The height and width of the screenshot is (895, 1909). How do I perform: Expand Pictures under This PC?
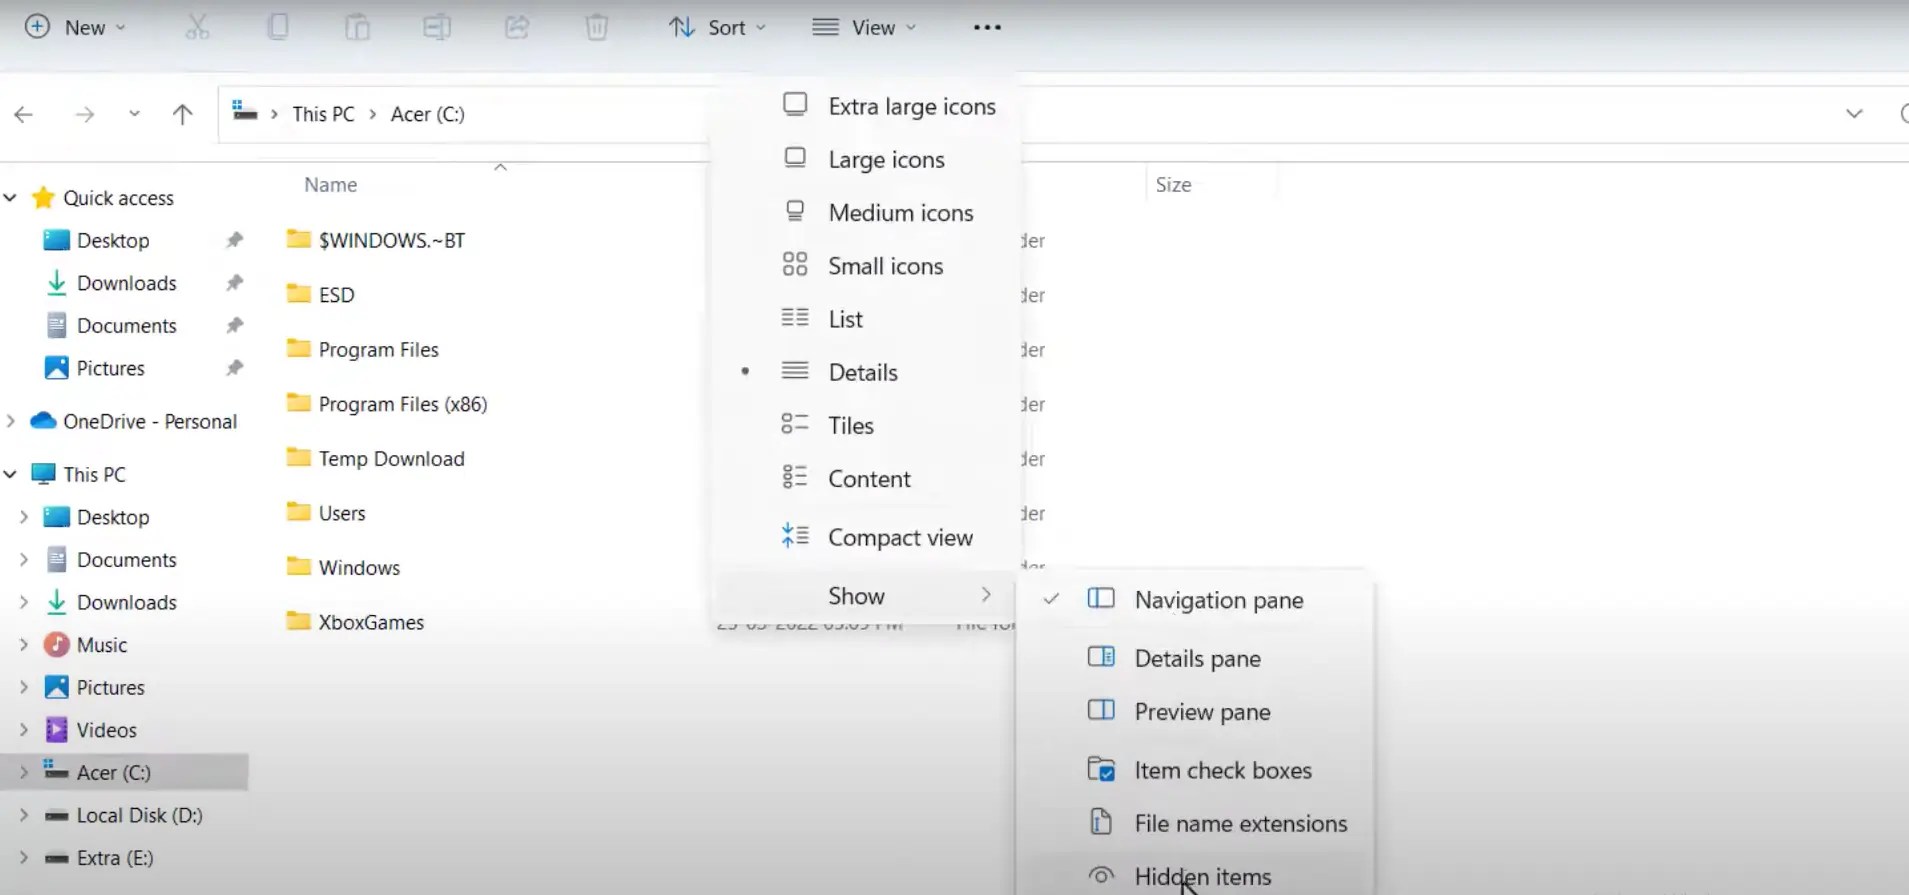pyautogui.click(x=24, y=687)
